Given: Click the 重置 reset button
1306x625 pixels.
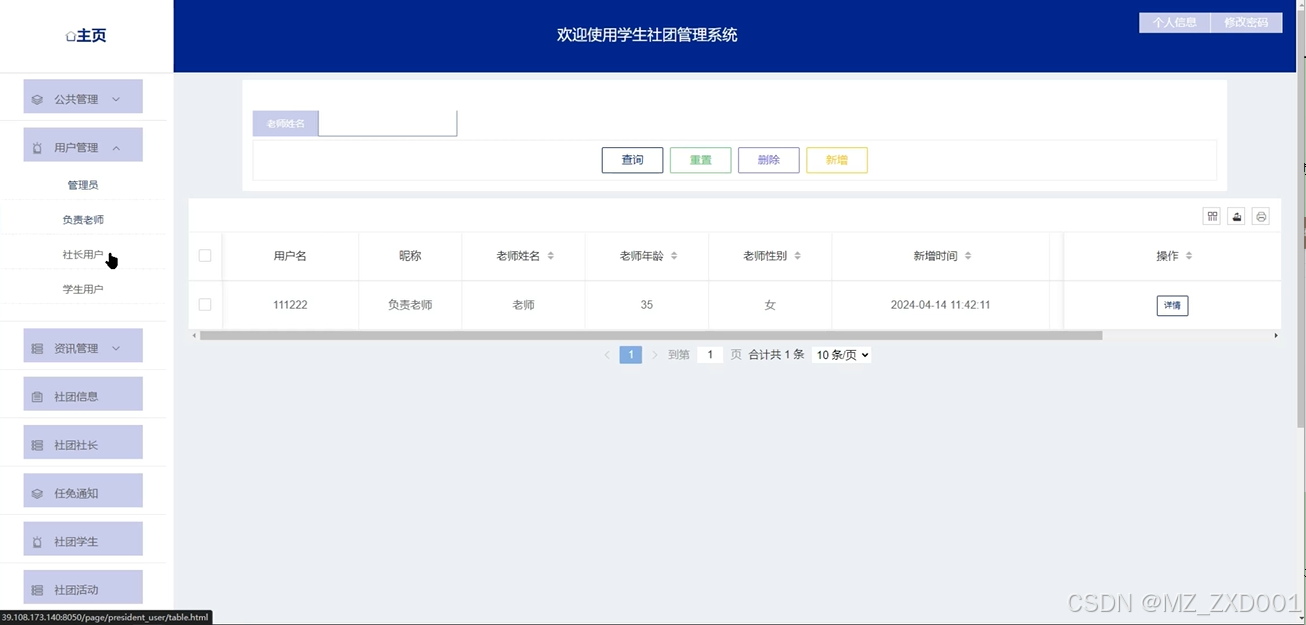Looking at the screenshot, I should tap(701, 160).
